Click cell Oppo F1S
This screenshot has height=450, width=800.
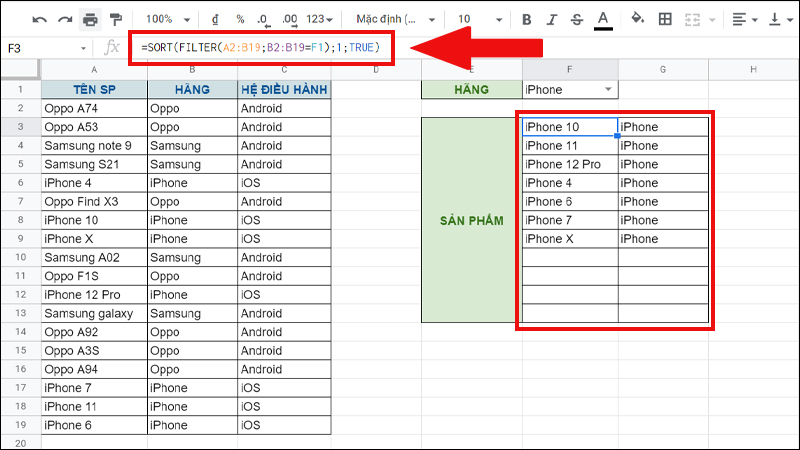(x=94, y=276)
